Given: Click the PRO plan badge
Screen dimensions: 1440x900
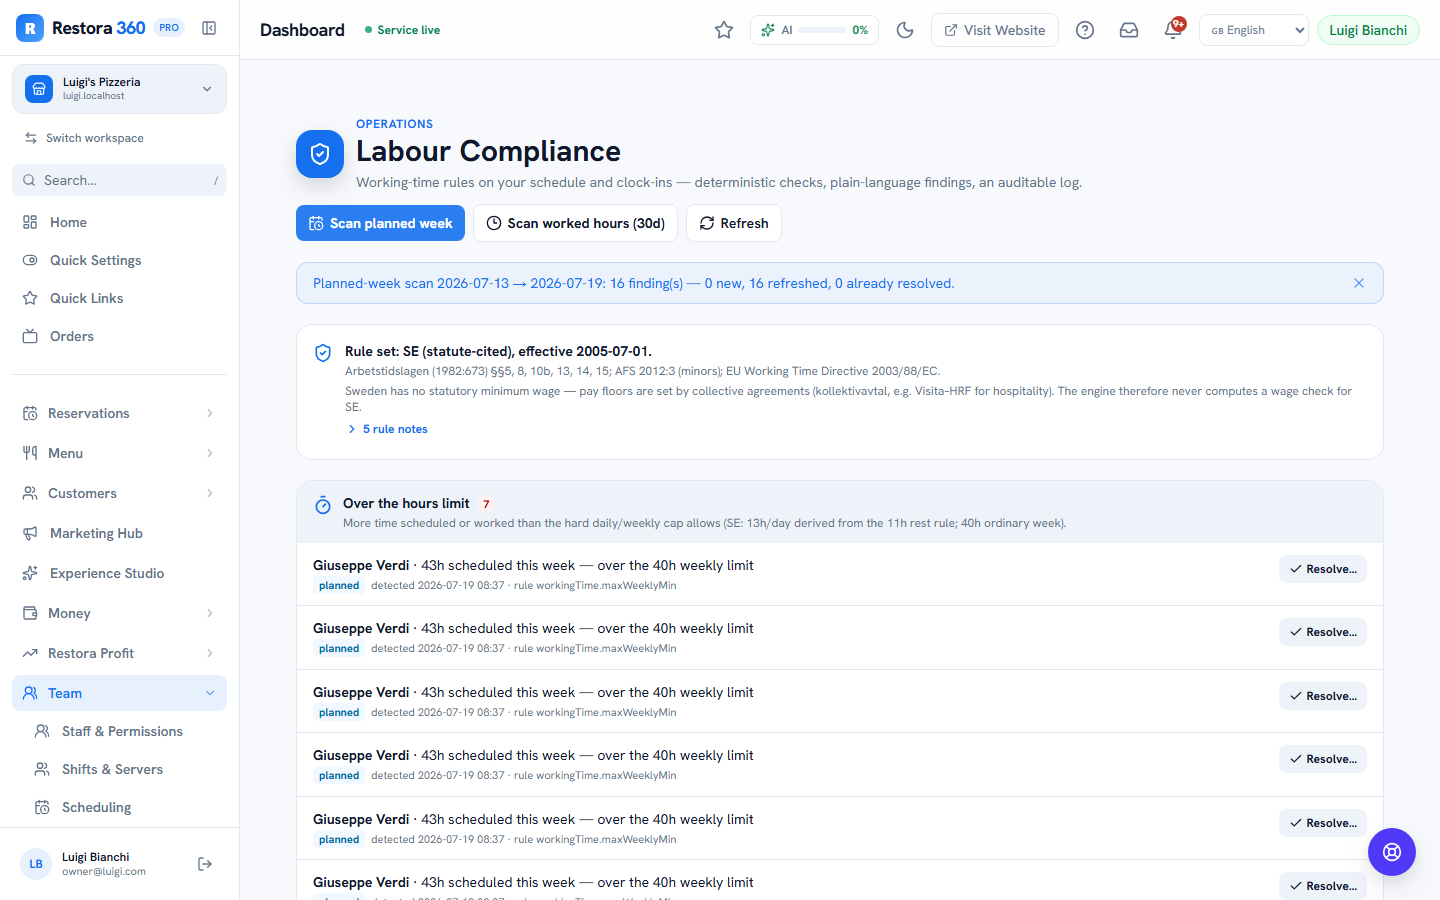Looking at the screenshot, I should [x=169, y=28].
